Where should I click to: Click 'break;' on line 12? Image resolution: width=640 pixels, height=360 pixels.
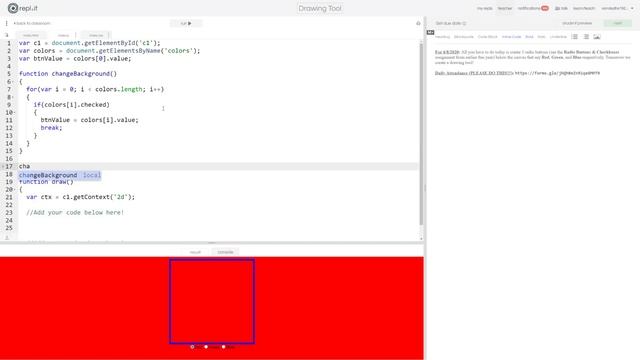coord(51,128)
